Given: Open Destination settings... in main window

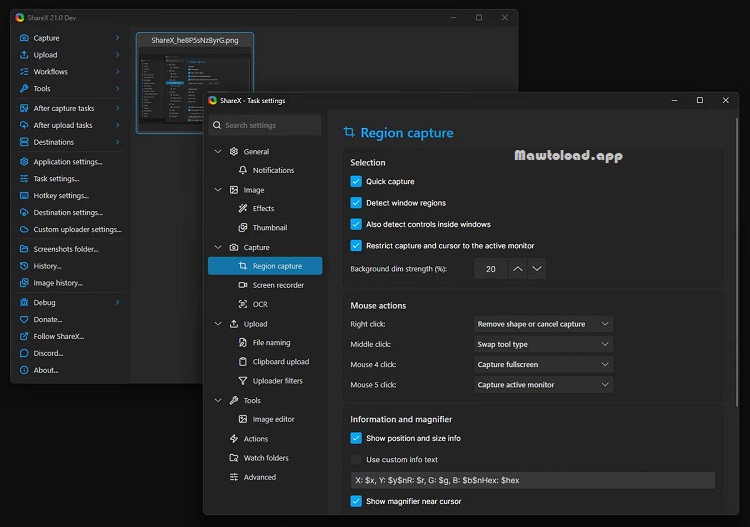Looking at the screenshot, I should click(x=70, y=212).
